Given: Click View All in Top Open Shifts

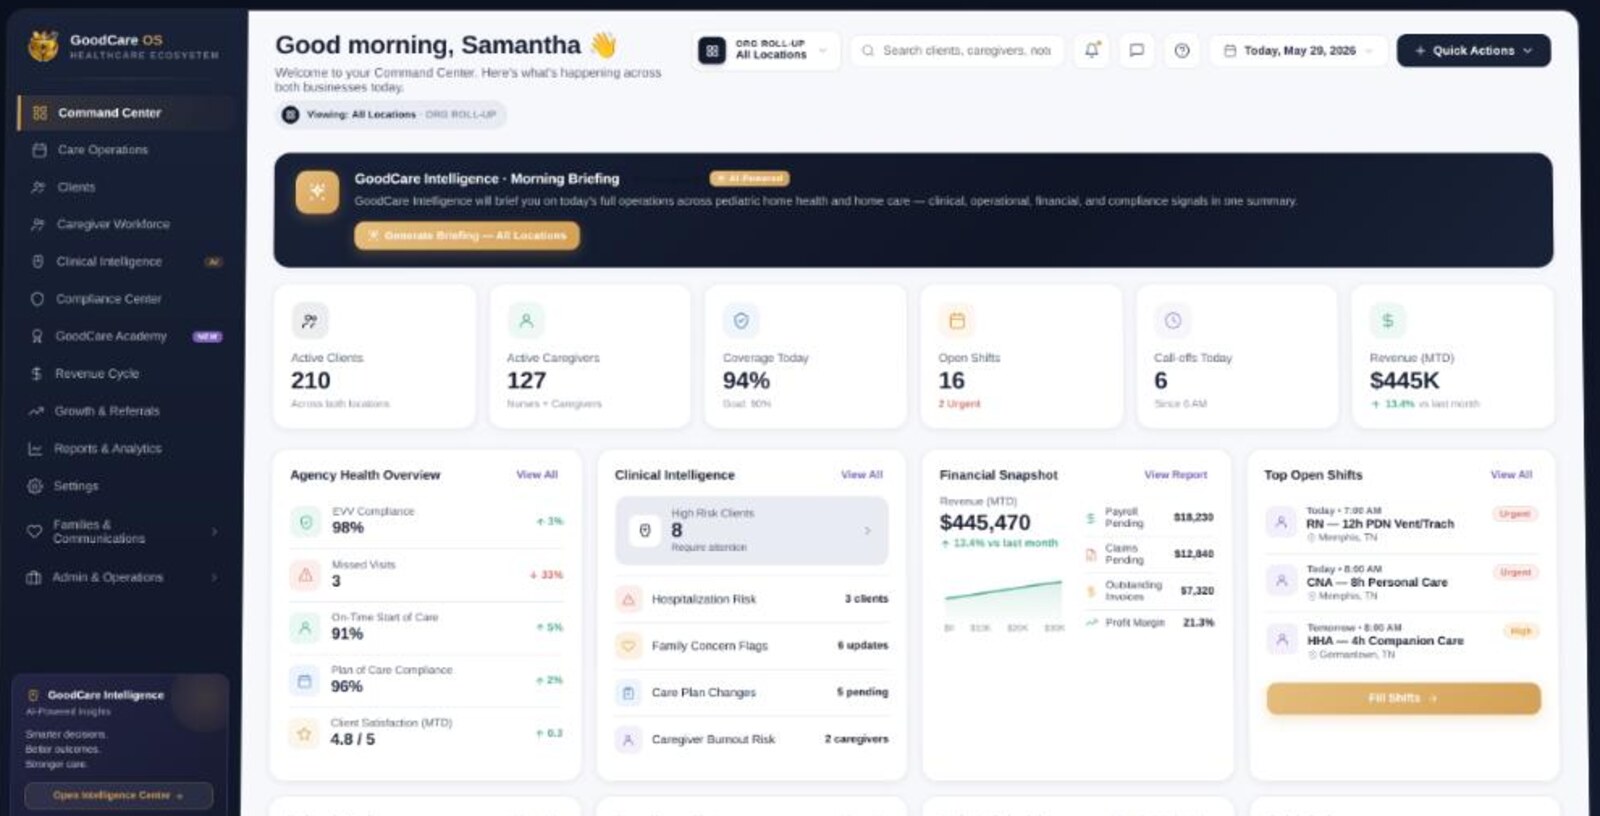Looking at the screenshot, I should pyautogui.click(x=1511, y=475).
